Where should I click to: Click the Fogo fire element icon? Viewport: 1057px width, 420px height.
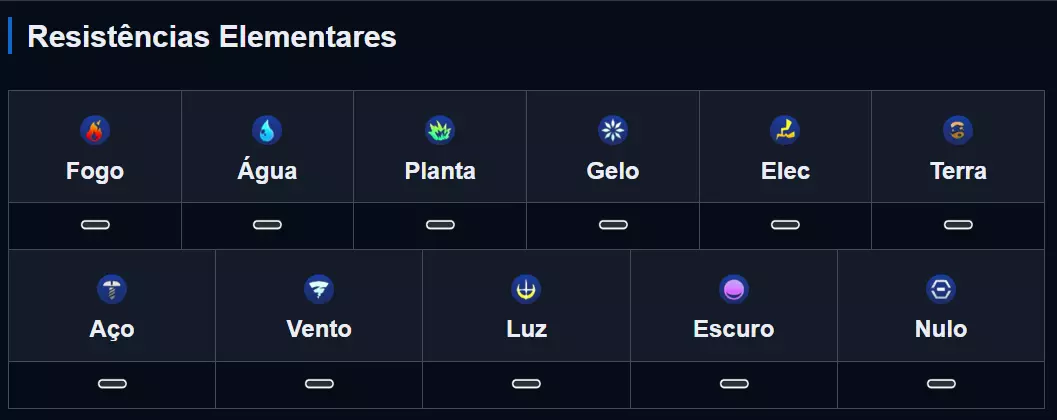coord(95,130)
